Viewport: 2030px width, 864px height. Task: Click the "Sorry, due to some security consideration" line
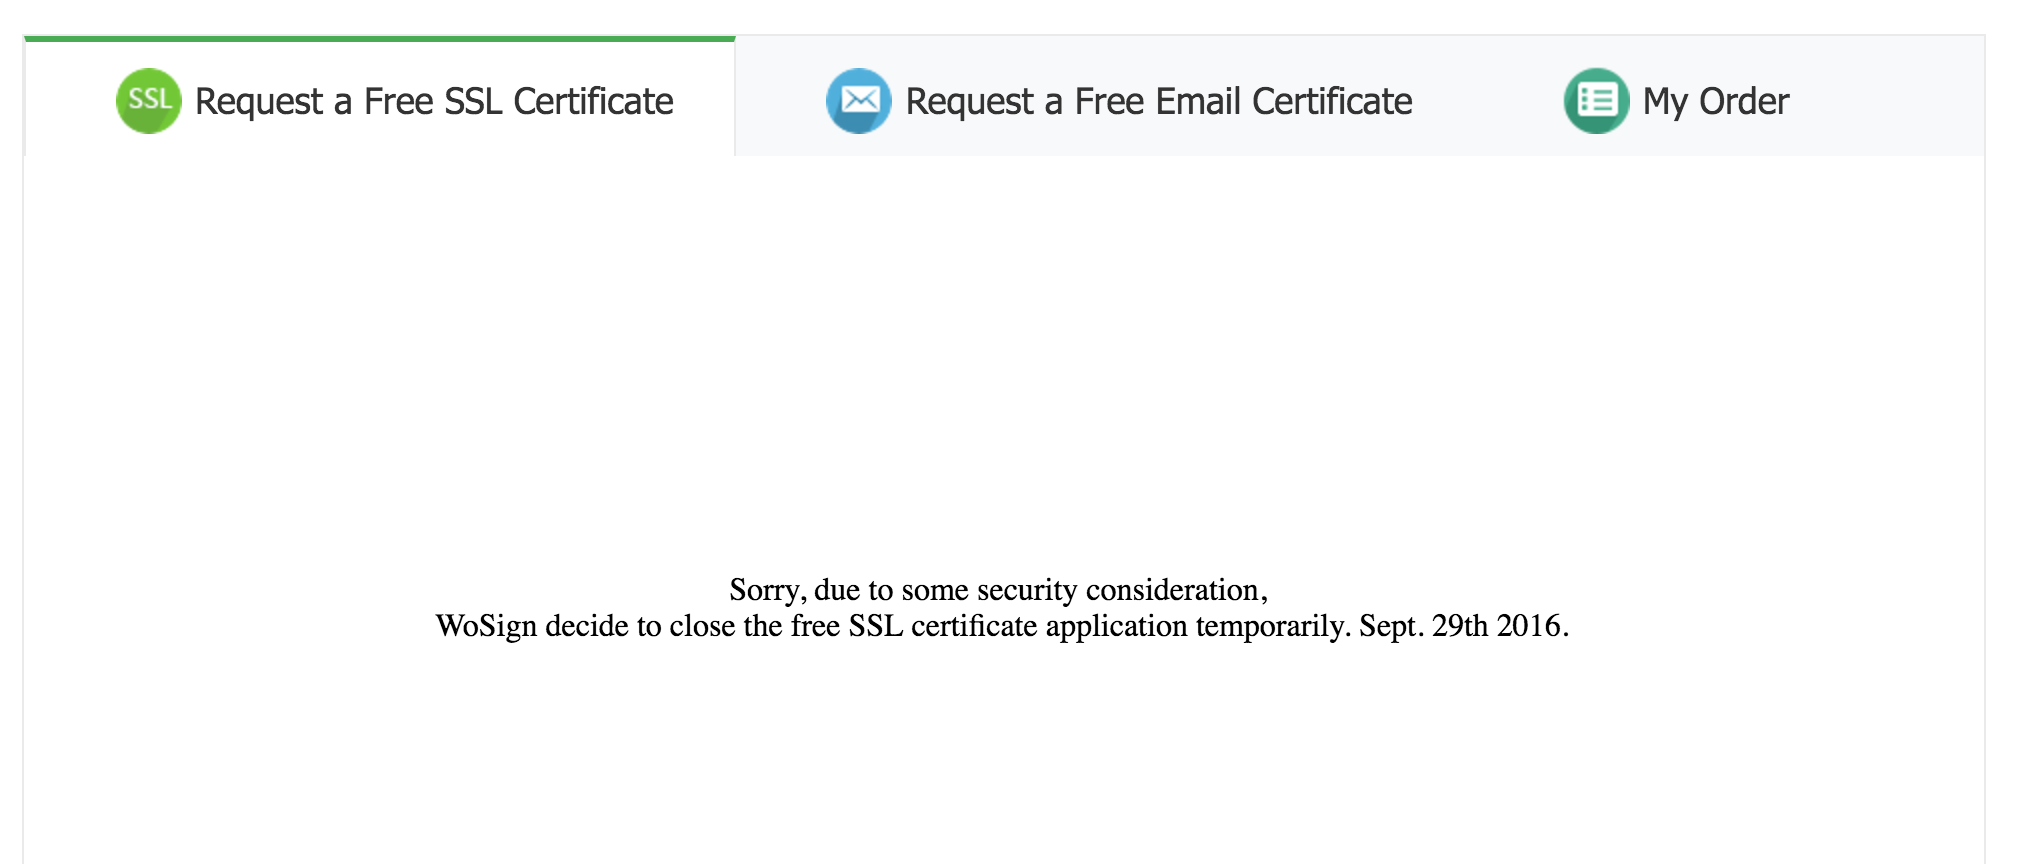(x=998, y=590)
